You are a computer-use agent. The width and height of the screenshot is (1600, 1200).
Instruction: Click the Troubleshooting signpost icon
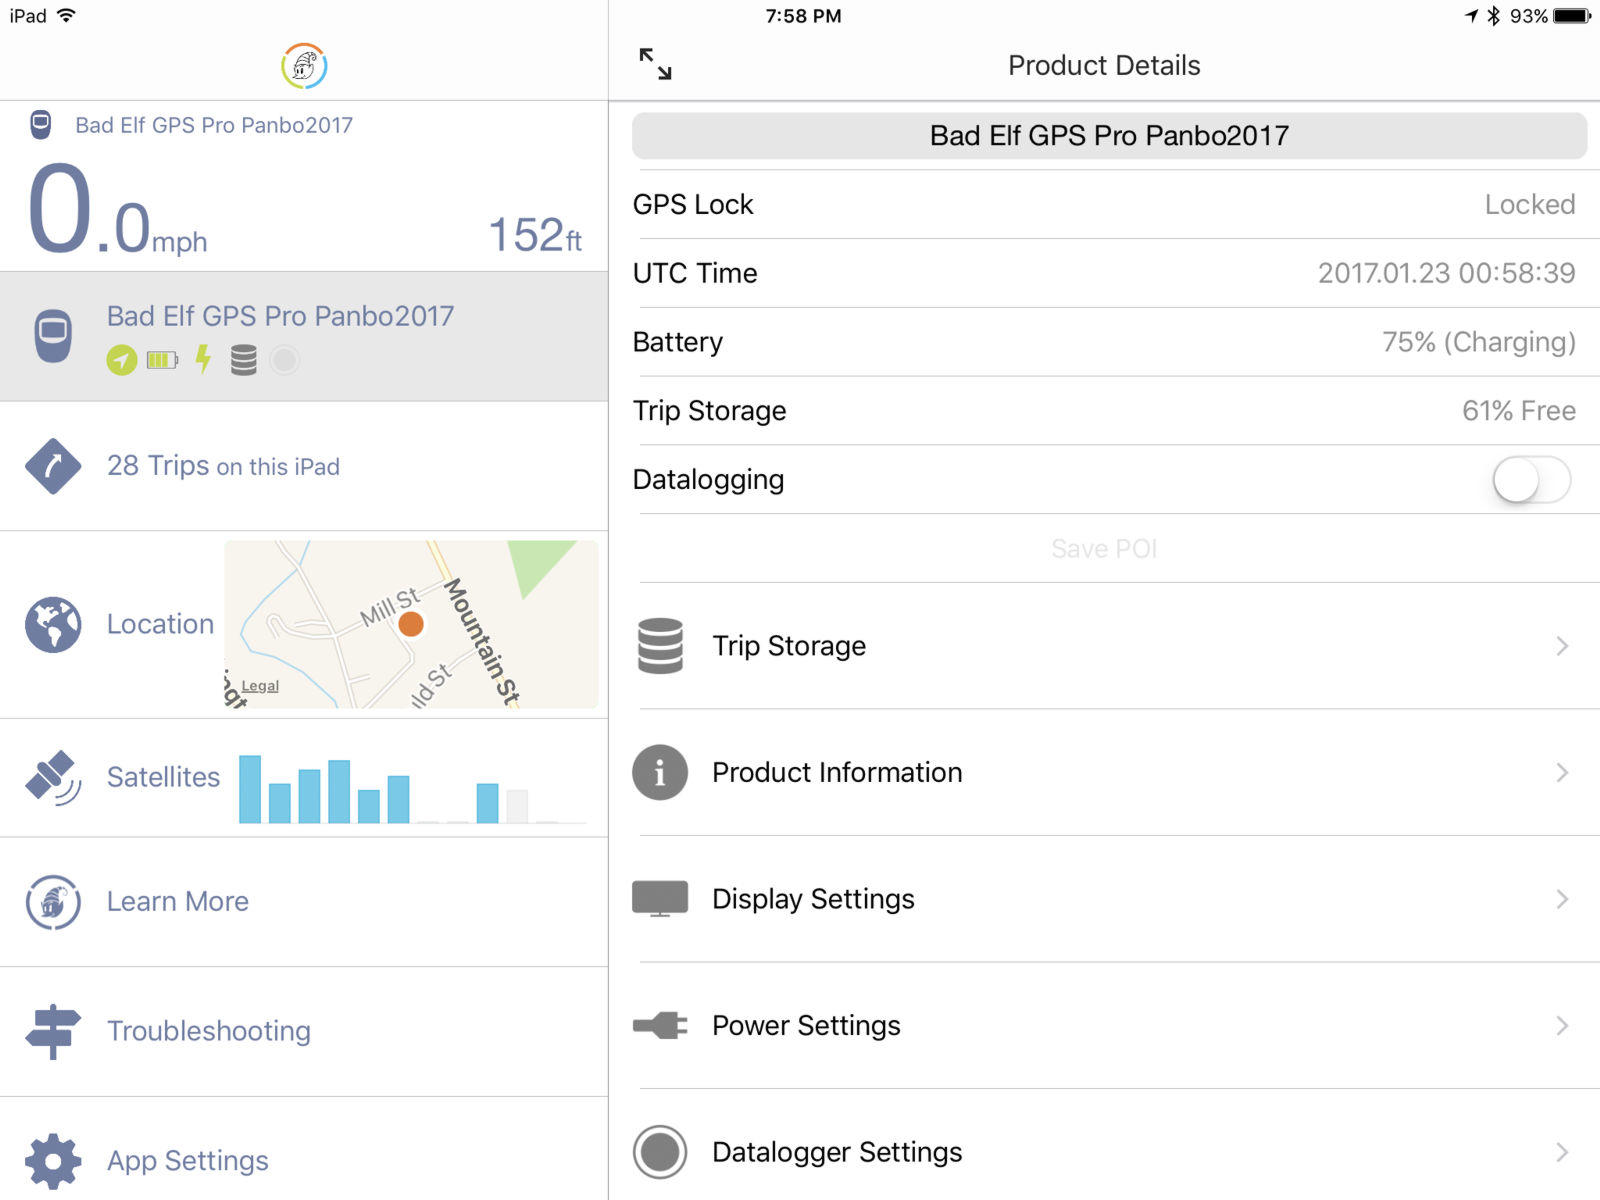point(53,1031)
